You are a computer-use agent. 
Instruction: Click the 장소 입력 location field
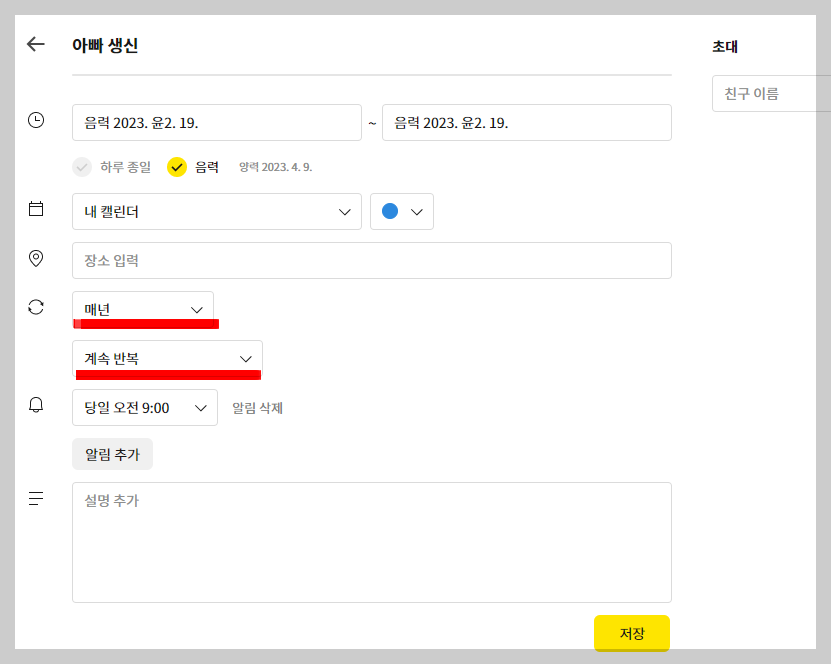372,260
